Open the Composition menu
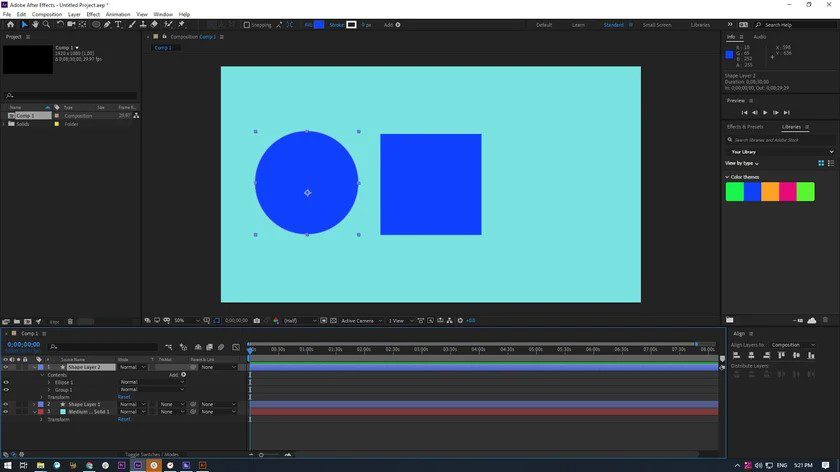This screenshot has width=840, height=472. (47, 14)
